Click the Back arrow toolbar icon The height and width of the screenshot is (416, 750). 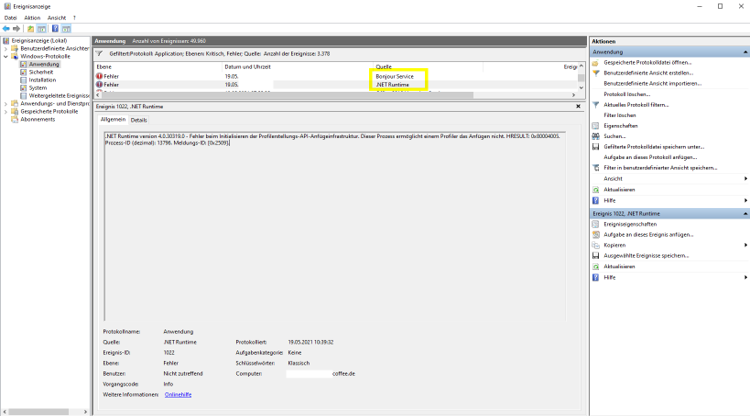click(x=6, y=29)
